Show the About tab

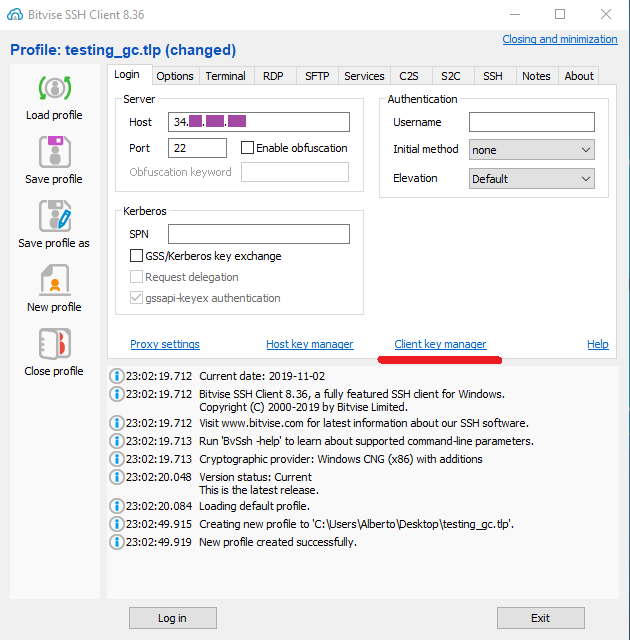pyautogui.click(x=579, y=76)
